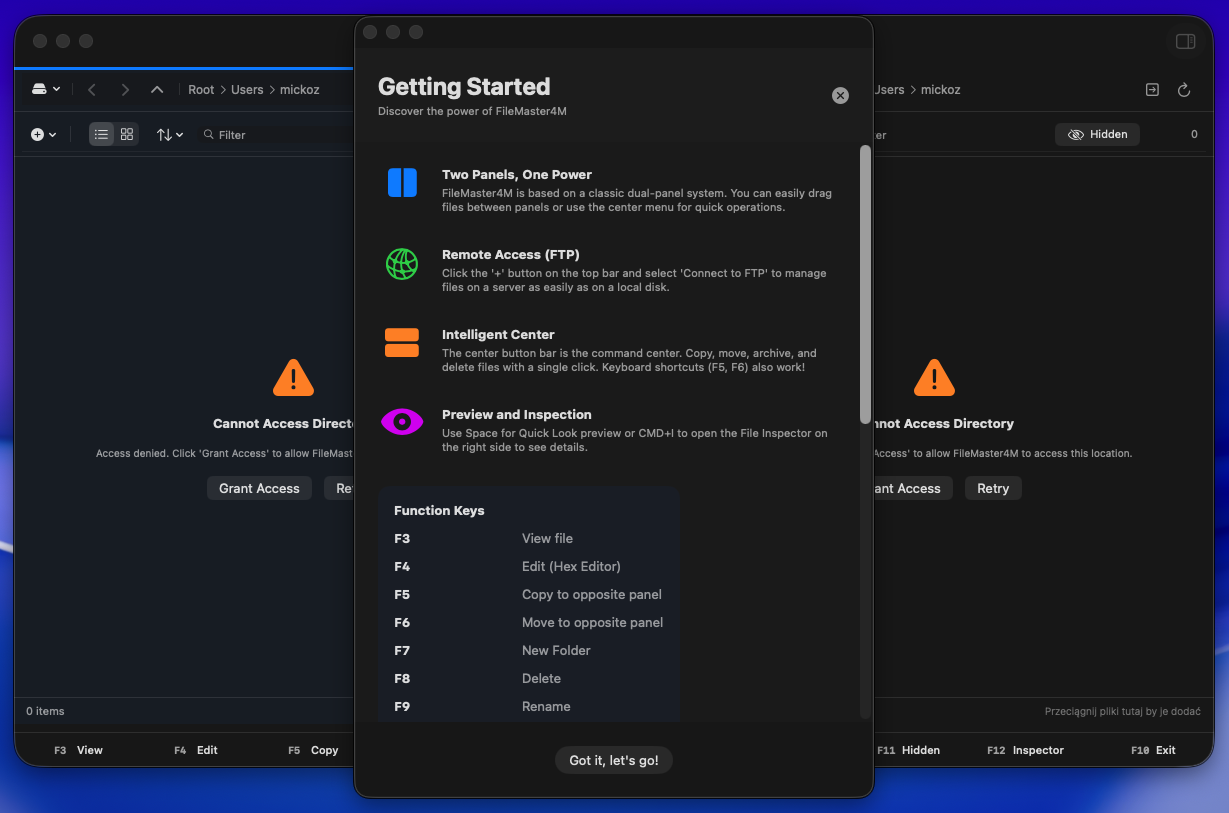The height and width of the screenshot is (813, 1229).
Task: Switch left panel to grid view
Action: [127, 134]
